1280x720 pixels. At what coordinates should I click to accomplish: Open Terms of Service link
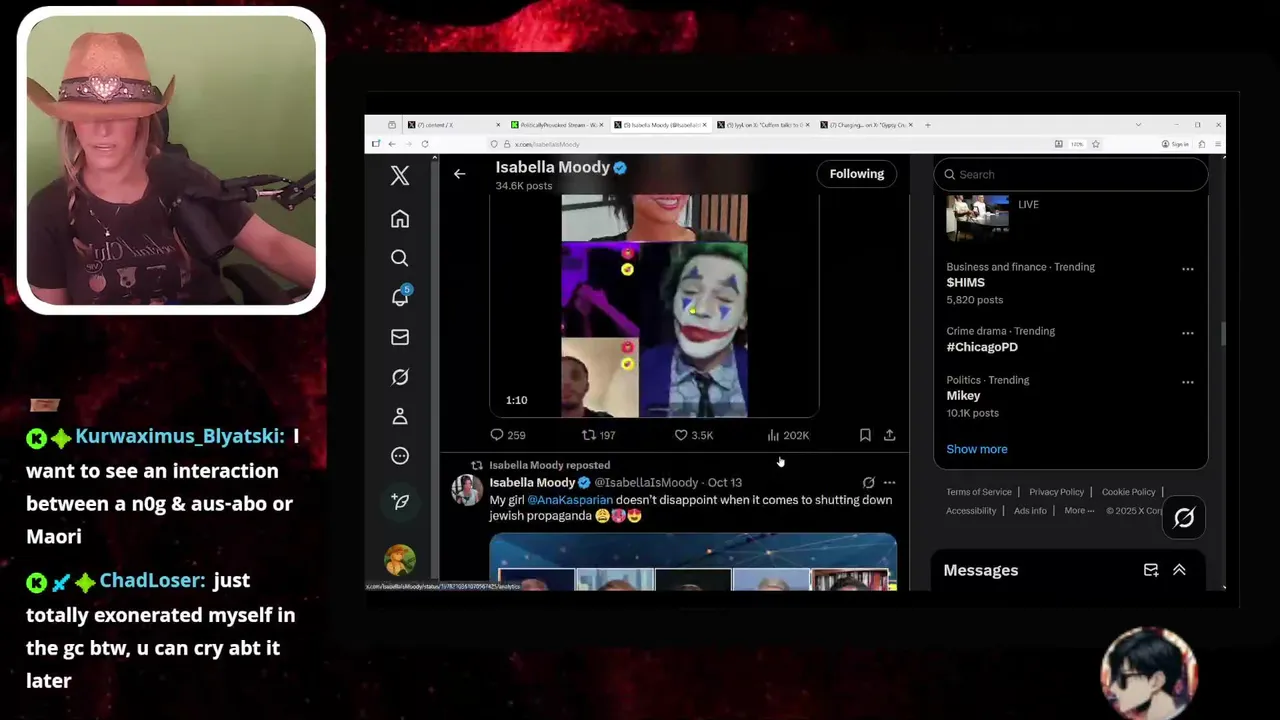pyautogui.click(x=979, y=492)
